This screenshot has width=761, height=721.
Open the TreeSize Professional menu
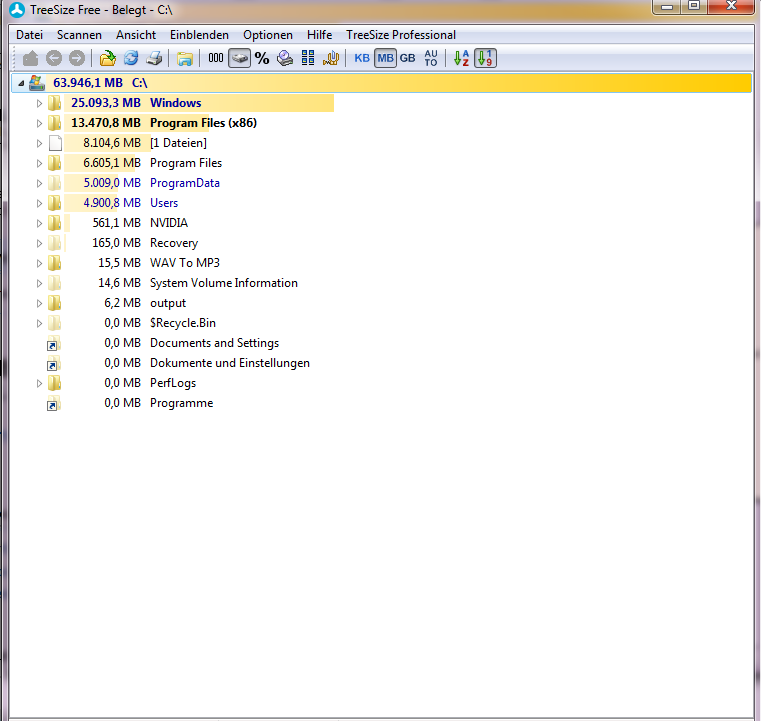click(401, 35)
